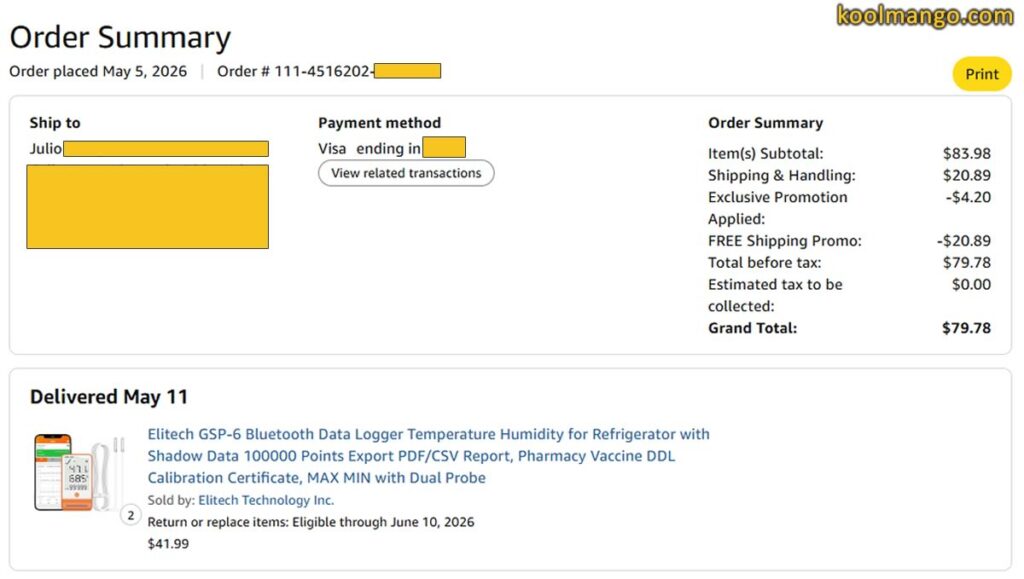Click the return eligibility through June 10 text
This screenshot has width=1024, height=579.
(x=311, y=522)
